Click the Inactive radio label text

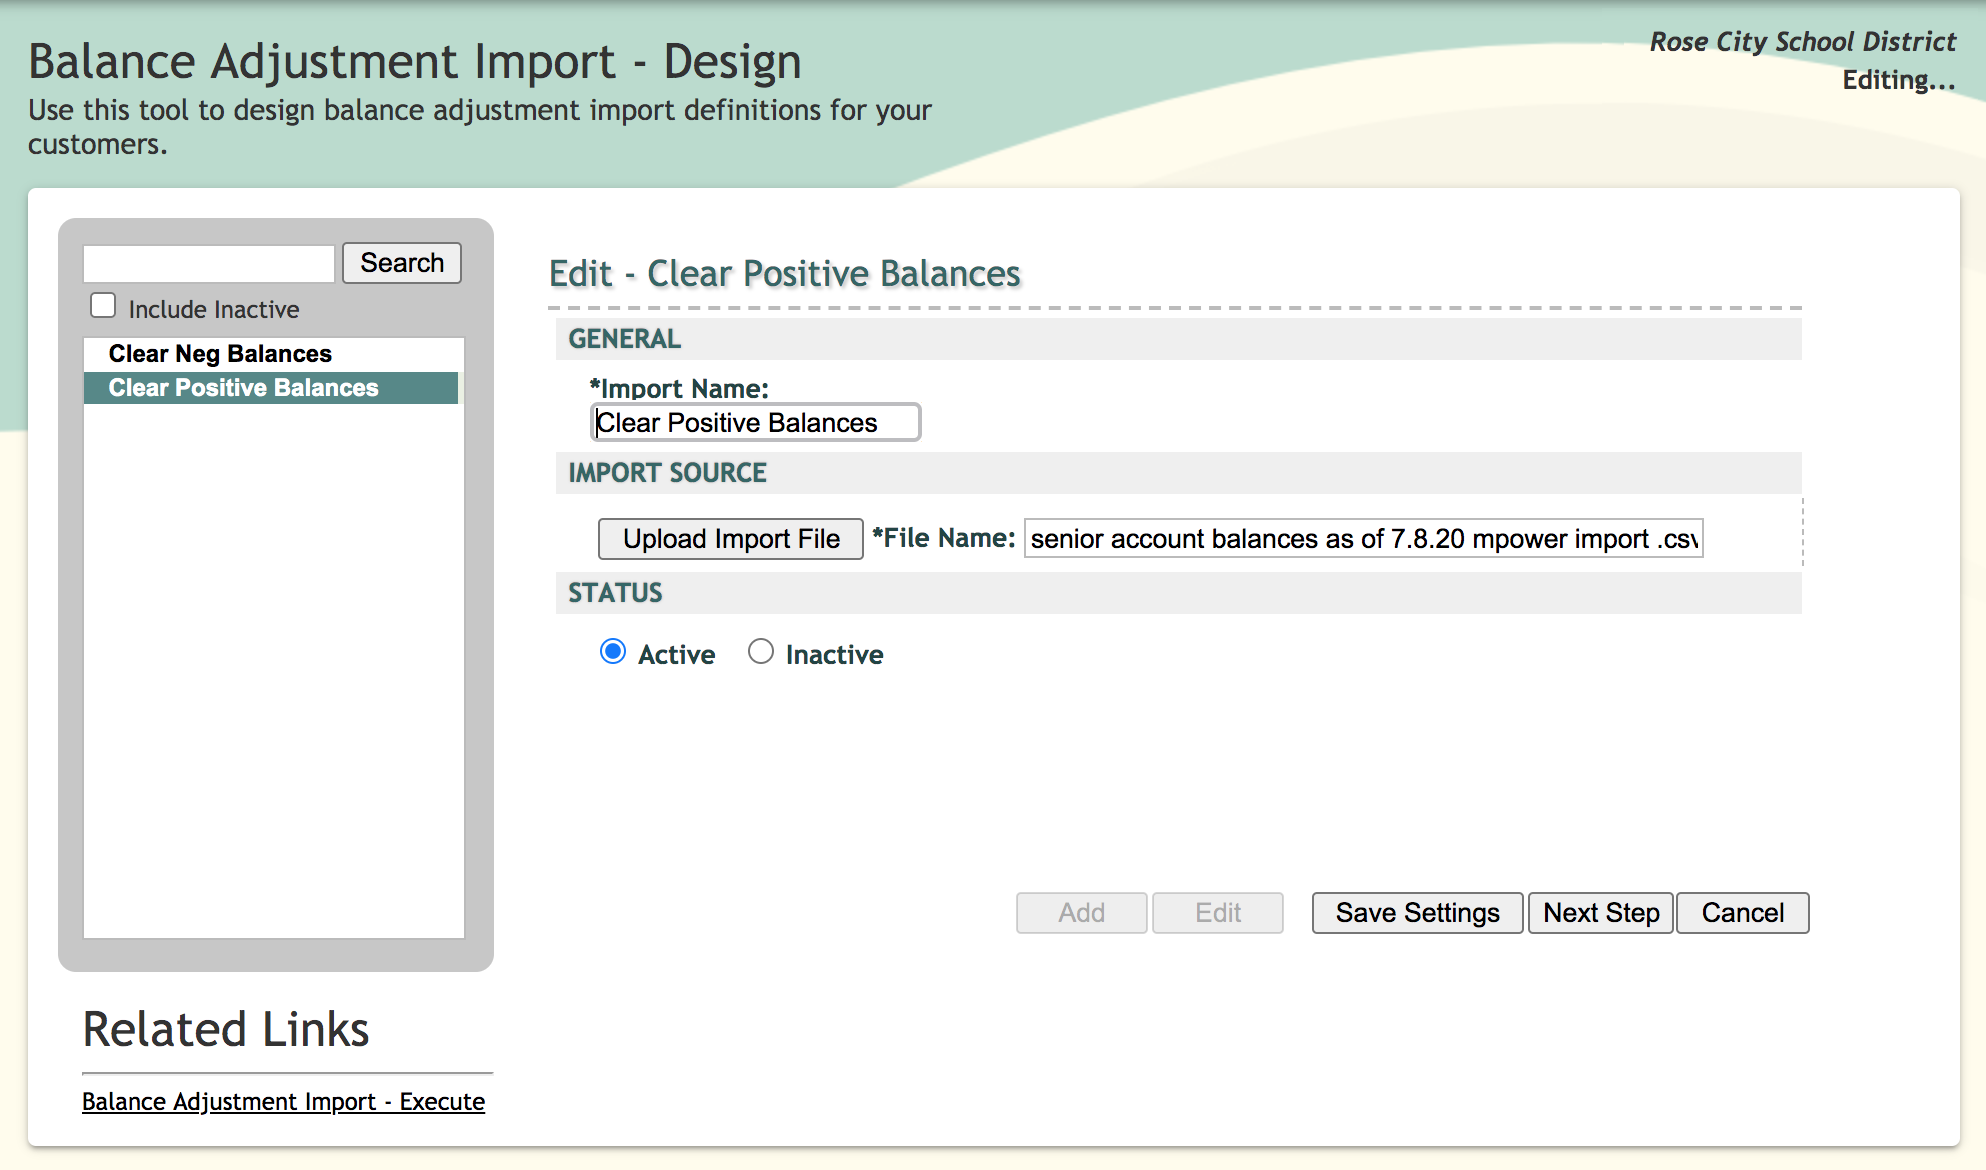[x=834, y=655]
